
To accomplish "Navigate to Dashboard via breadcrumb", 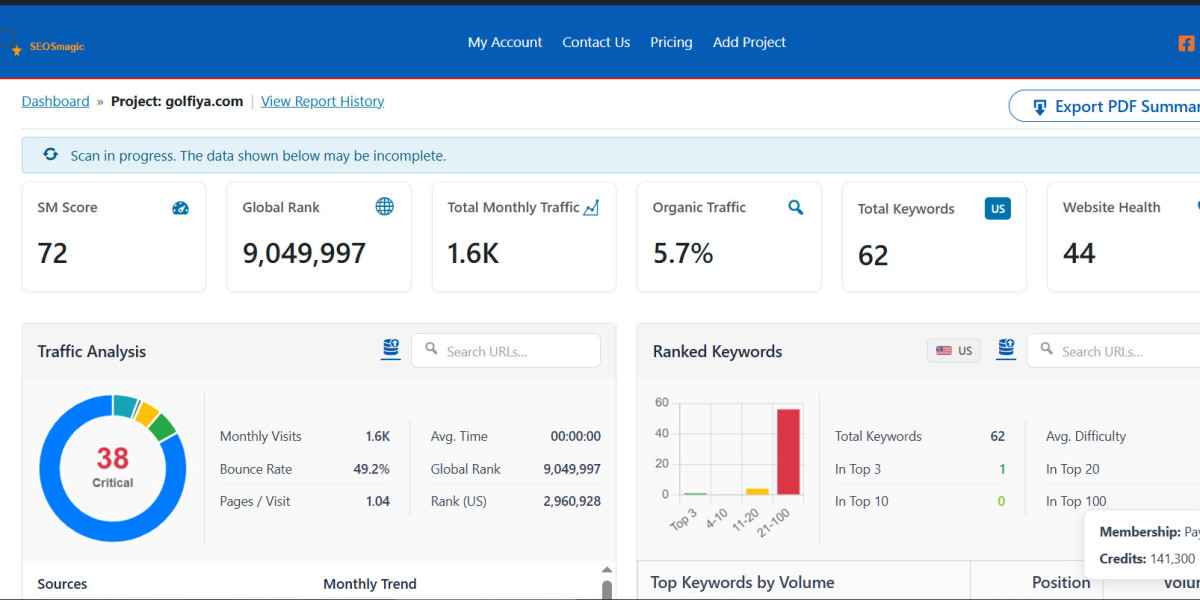I will (55, 101).
